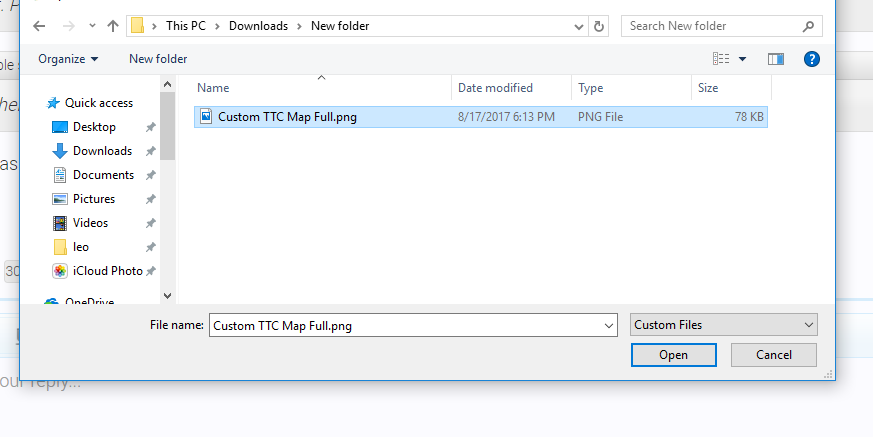873x437 pixels.
Task: Click the Open button
Action: click(x=673, y=355)
